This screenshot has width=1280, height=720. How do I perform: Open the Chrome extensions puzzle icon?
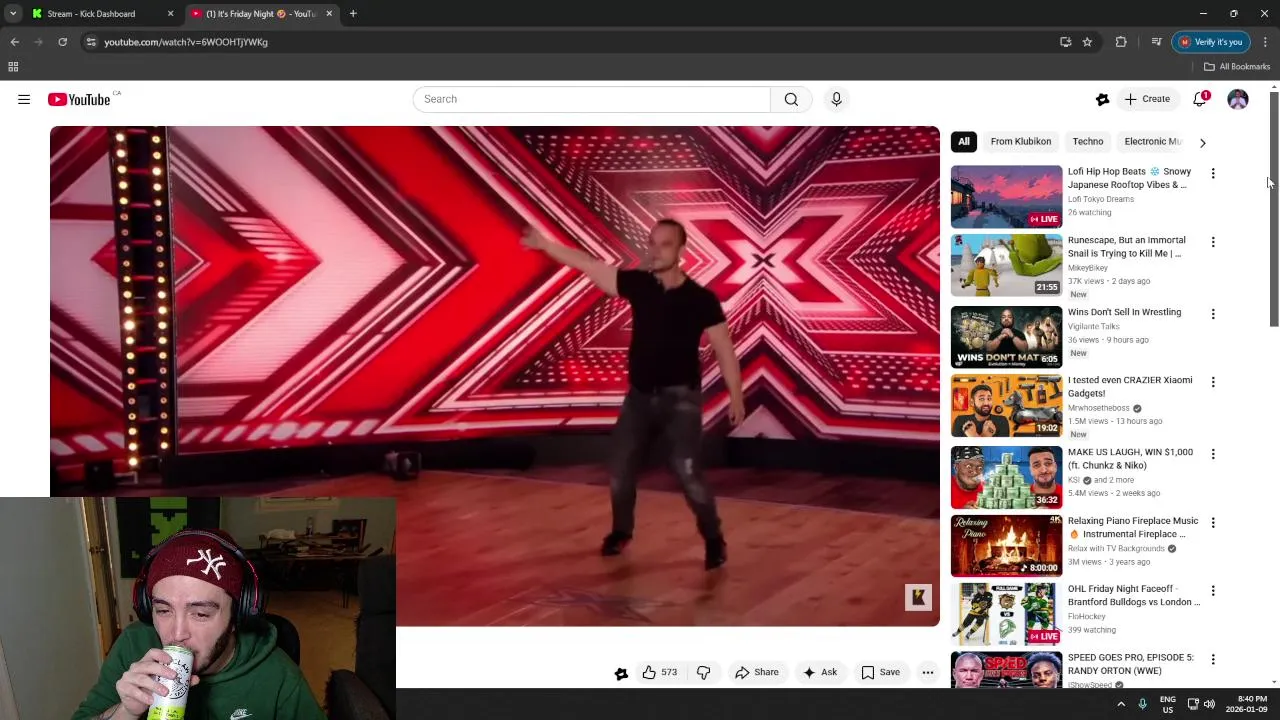(x=1121, y=42)
